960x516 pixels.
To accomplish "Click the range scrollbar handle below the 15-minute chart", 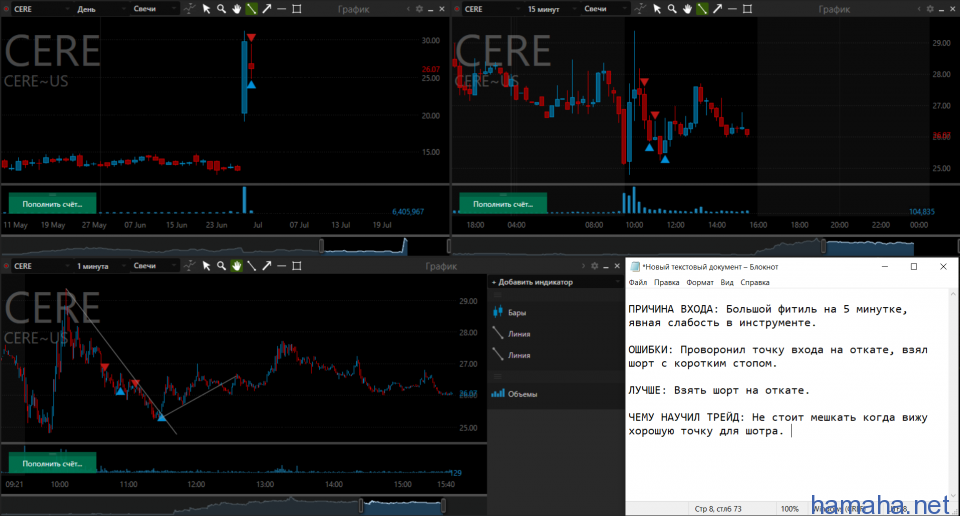I will click(x=823, y=246).
